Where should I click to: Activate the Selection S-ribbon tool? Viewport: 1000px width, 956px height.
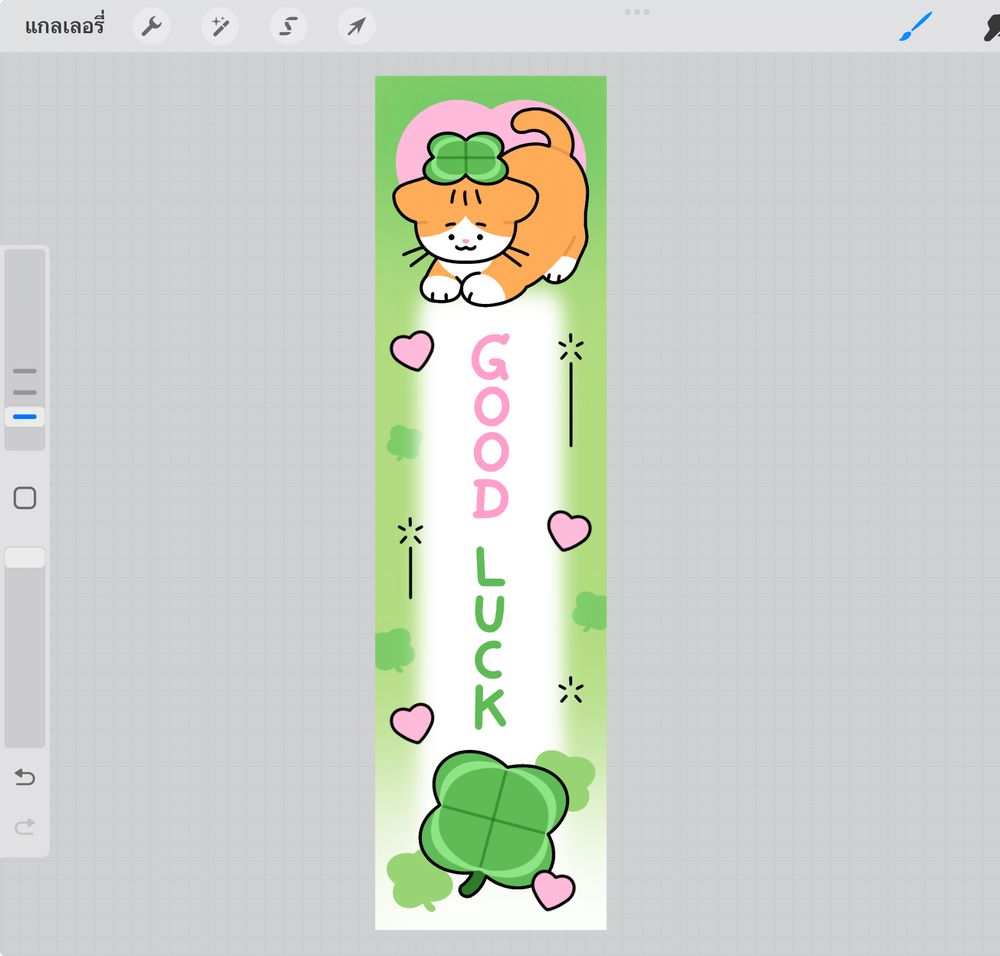tap(288, 26)
